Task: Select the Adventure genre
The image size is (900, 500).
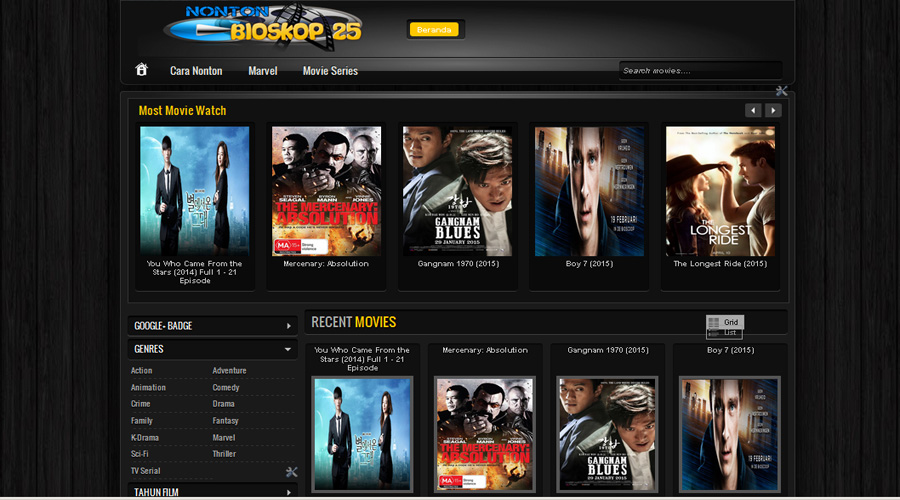Action: coord(229,371)
